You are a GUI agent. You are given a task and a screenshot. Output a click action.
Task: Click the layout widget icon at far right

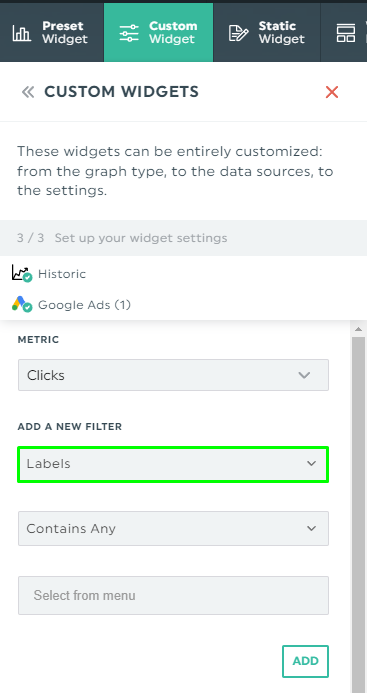coord(346,33)
